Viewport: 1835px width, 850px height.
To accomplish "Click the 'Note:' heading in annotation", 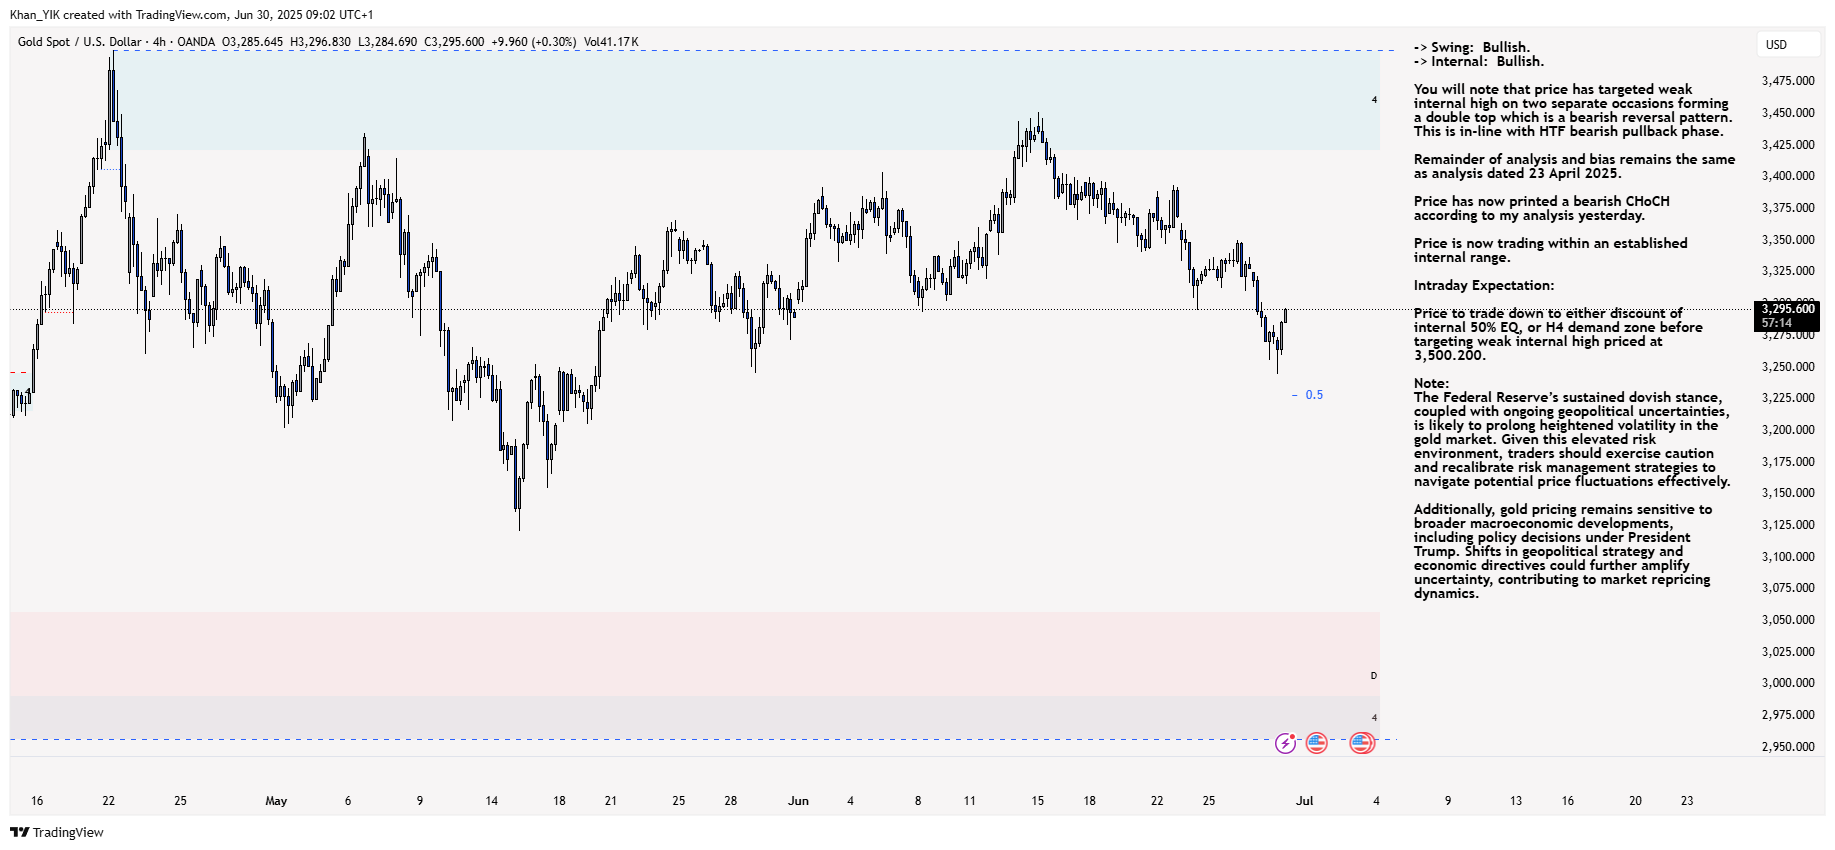I will coord(1431,383).
